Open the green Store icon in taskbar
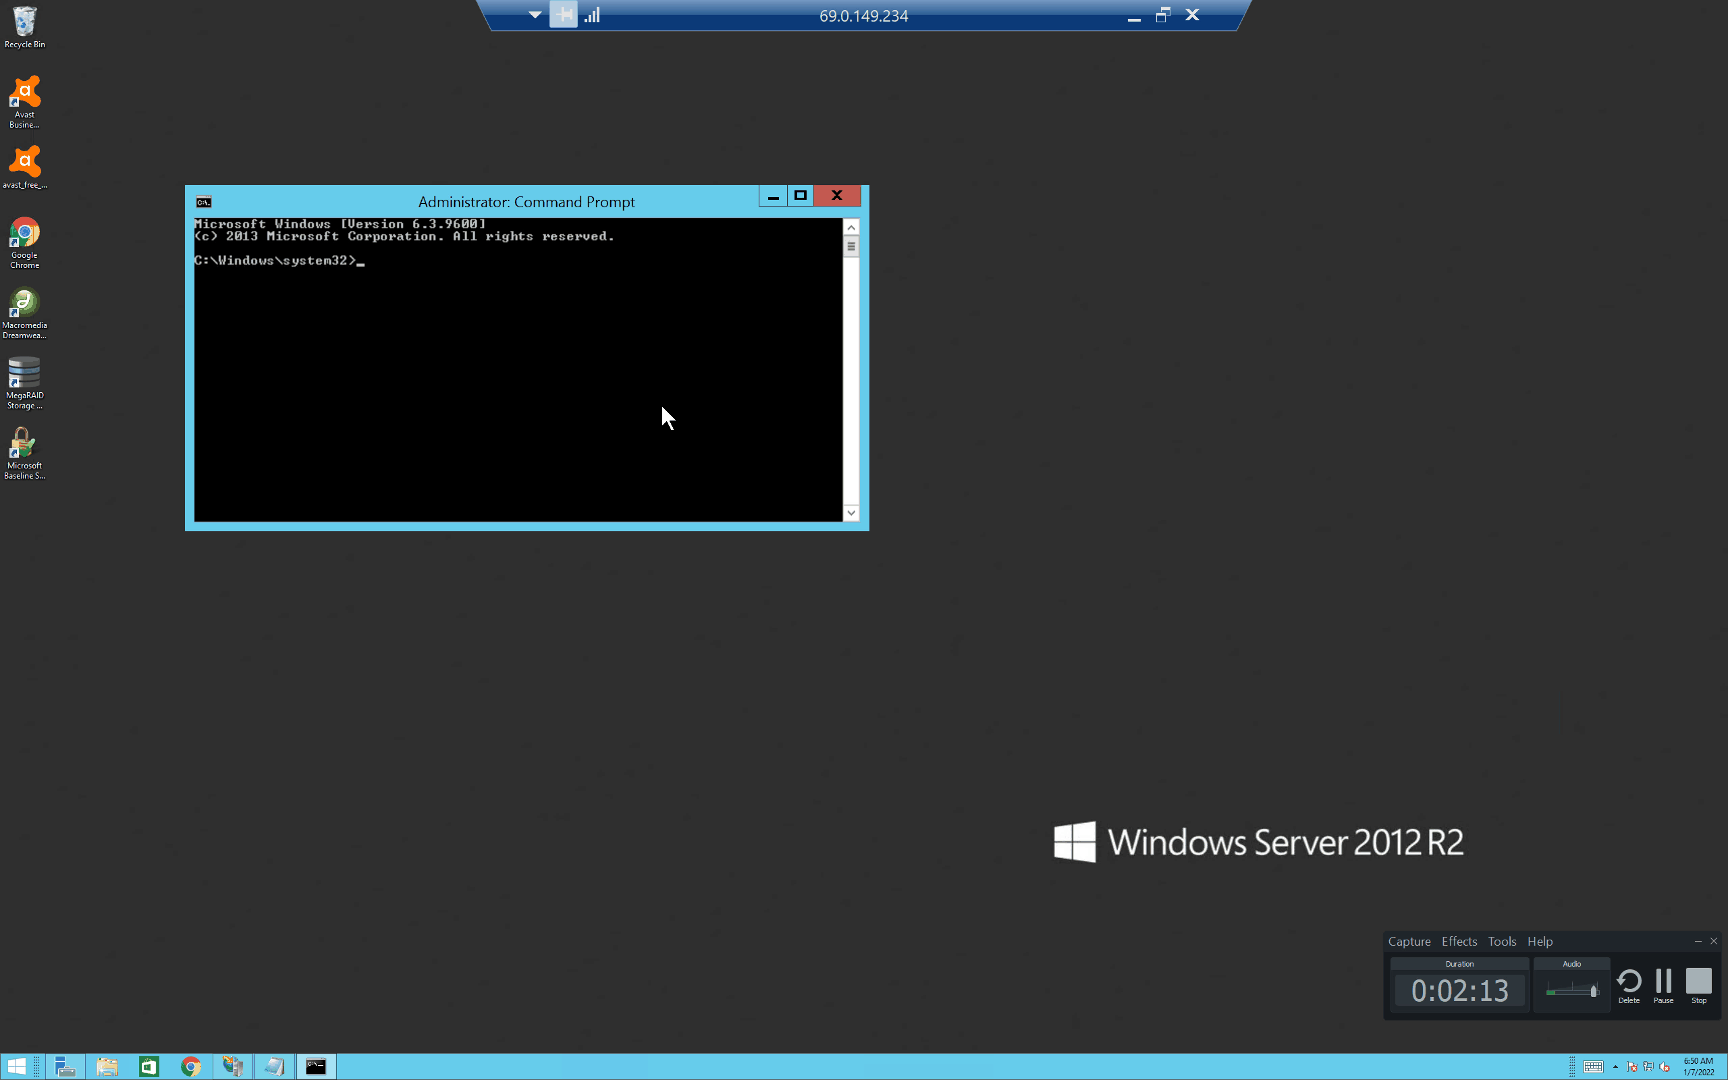The width and height of the screenshot is (1728, 1080). click(149, 1067)
